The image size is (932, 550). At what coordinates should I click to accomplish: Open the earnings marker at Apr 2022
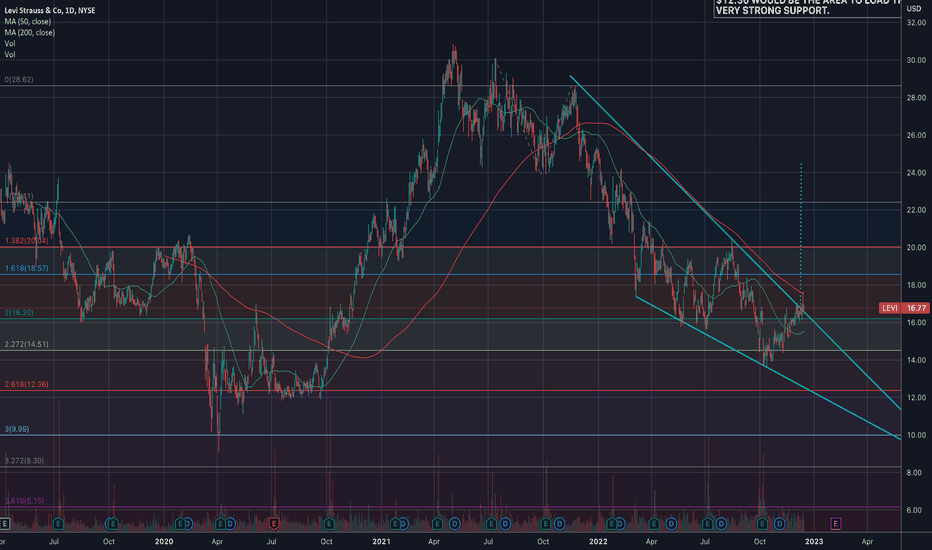pos(654,524)
